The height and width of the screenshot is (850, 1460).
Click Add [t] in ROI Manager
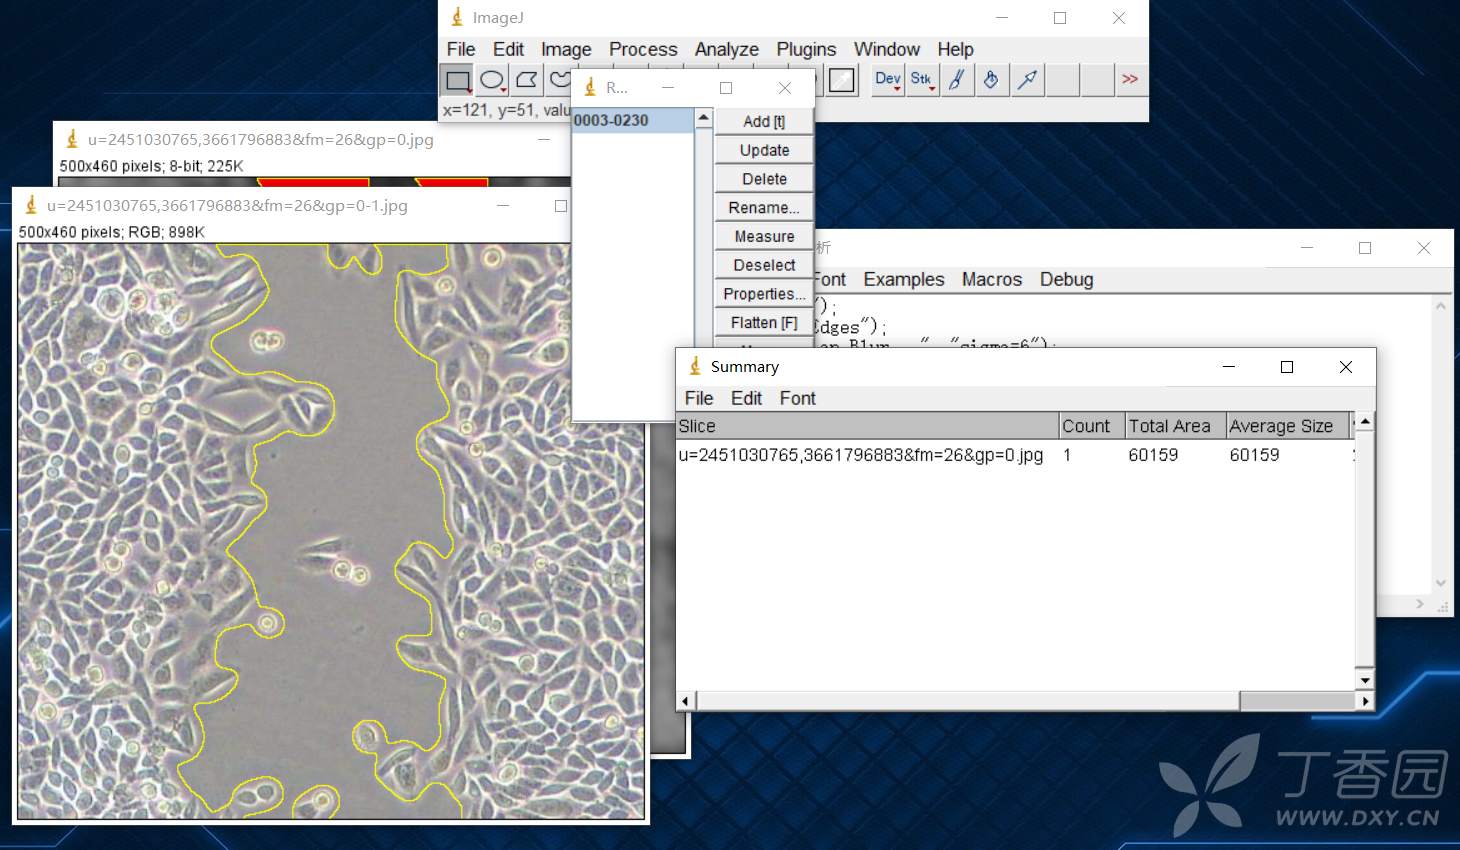tap(764, 121)
